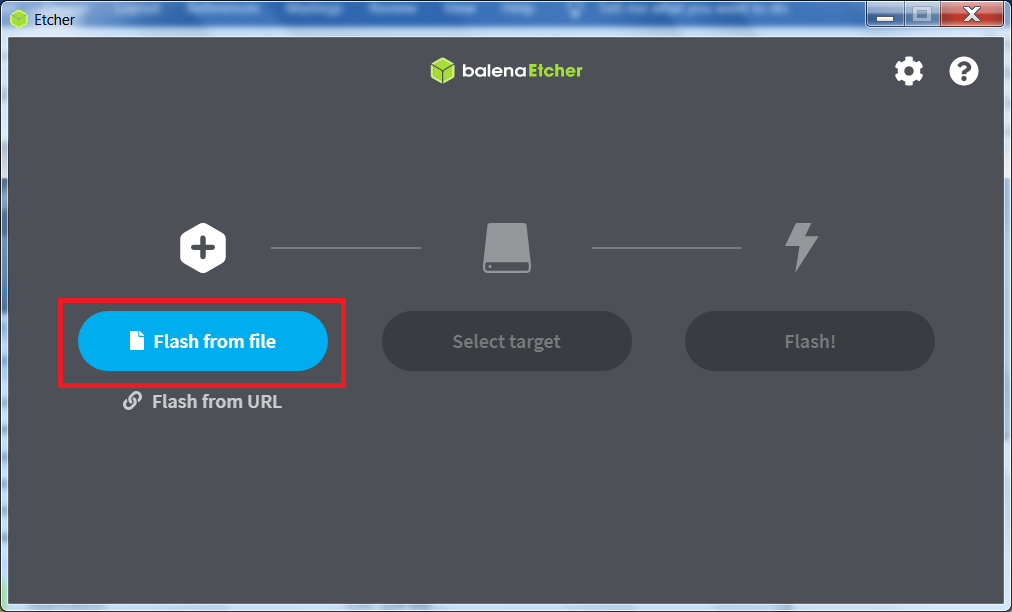
Task: Click the white plus hexagon icon
Action: (203, 248)
